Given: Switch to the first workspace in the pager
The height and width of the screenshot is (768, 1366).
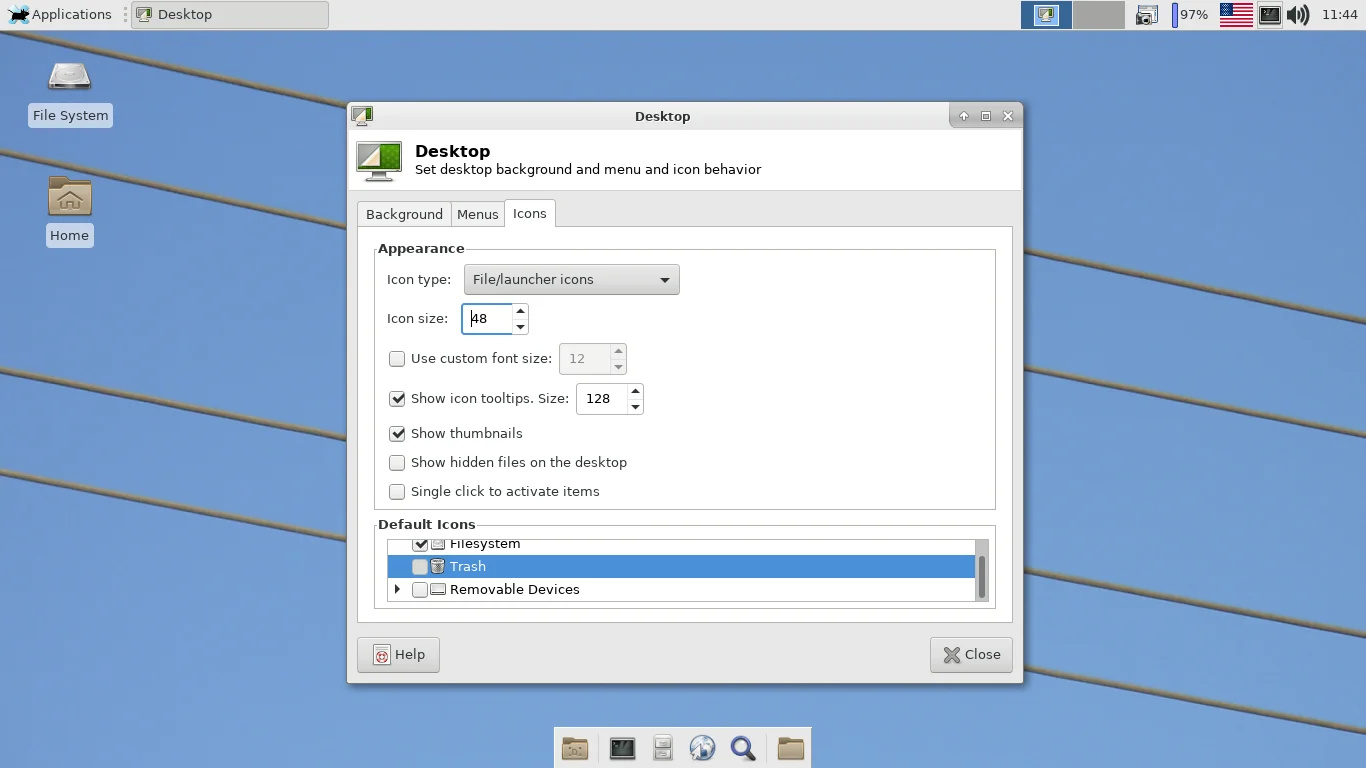Looking at the screenshot, I should tap(1046, 15).
